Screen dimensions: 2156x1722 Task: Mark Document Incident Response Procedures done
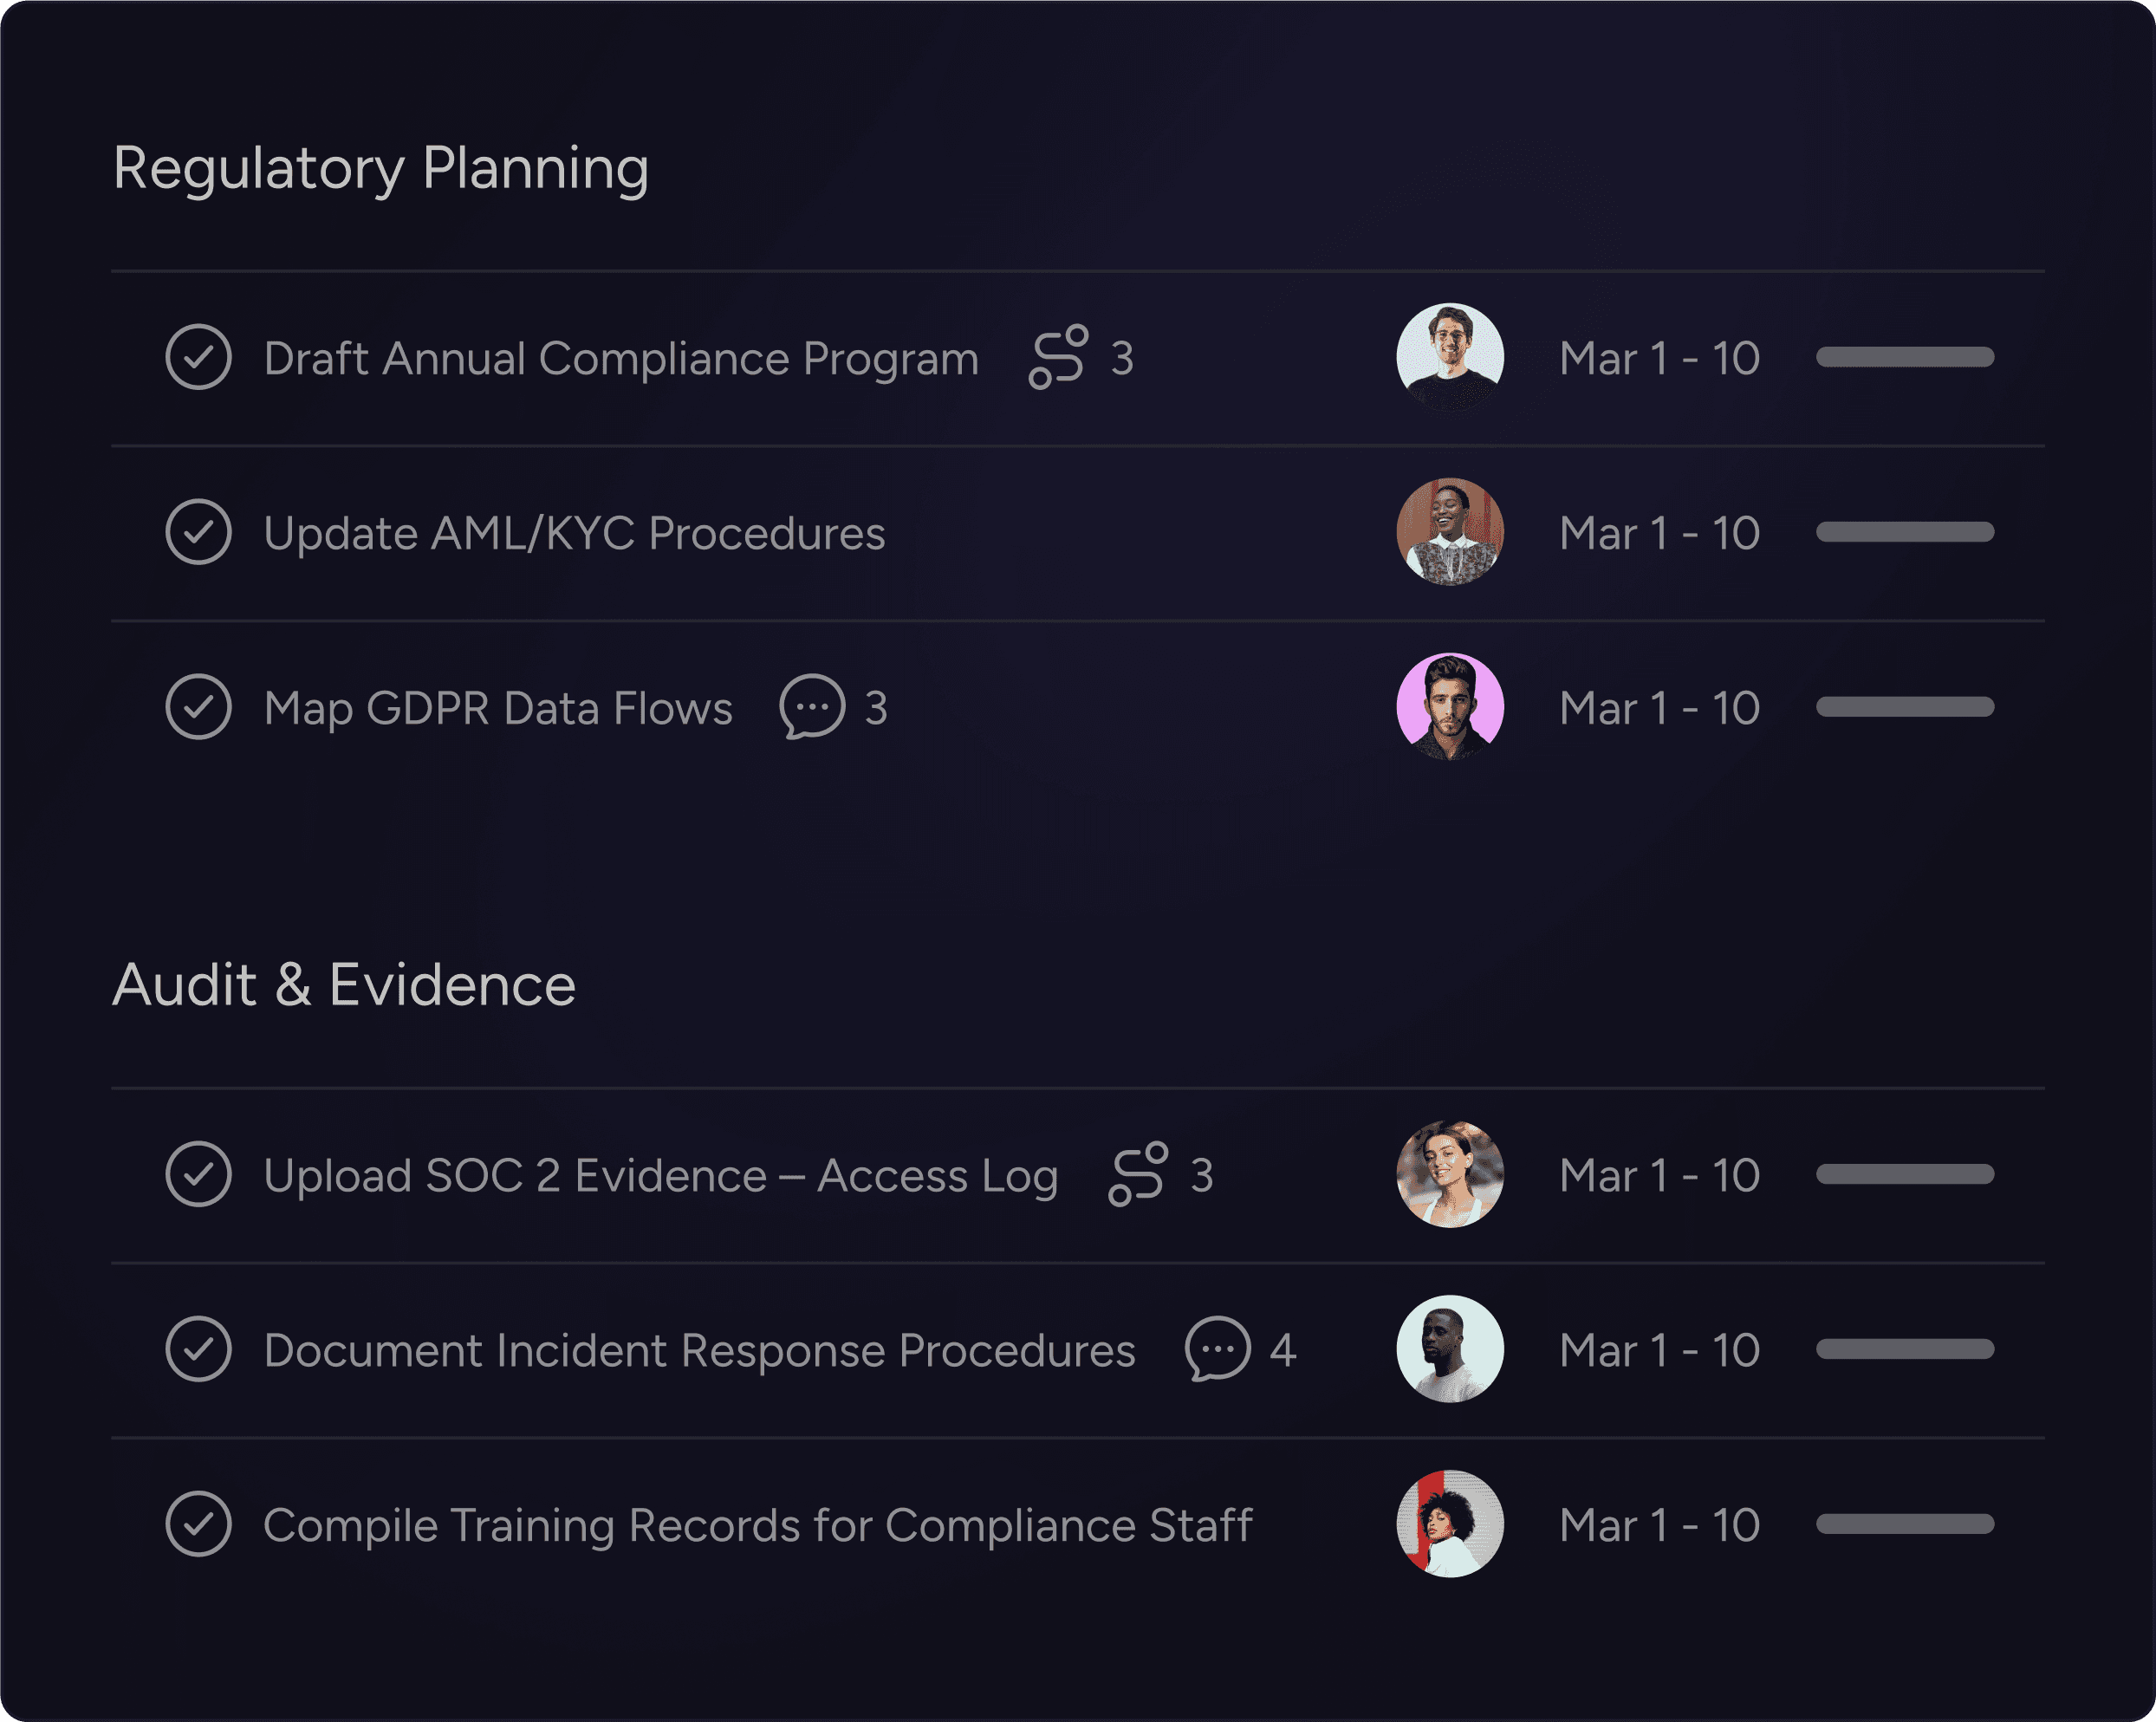[200, 1349]
